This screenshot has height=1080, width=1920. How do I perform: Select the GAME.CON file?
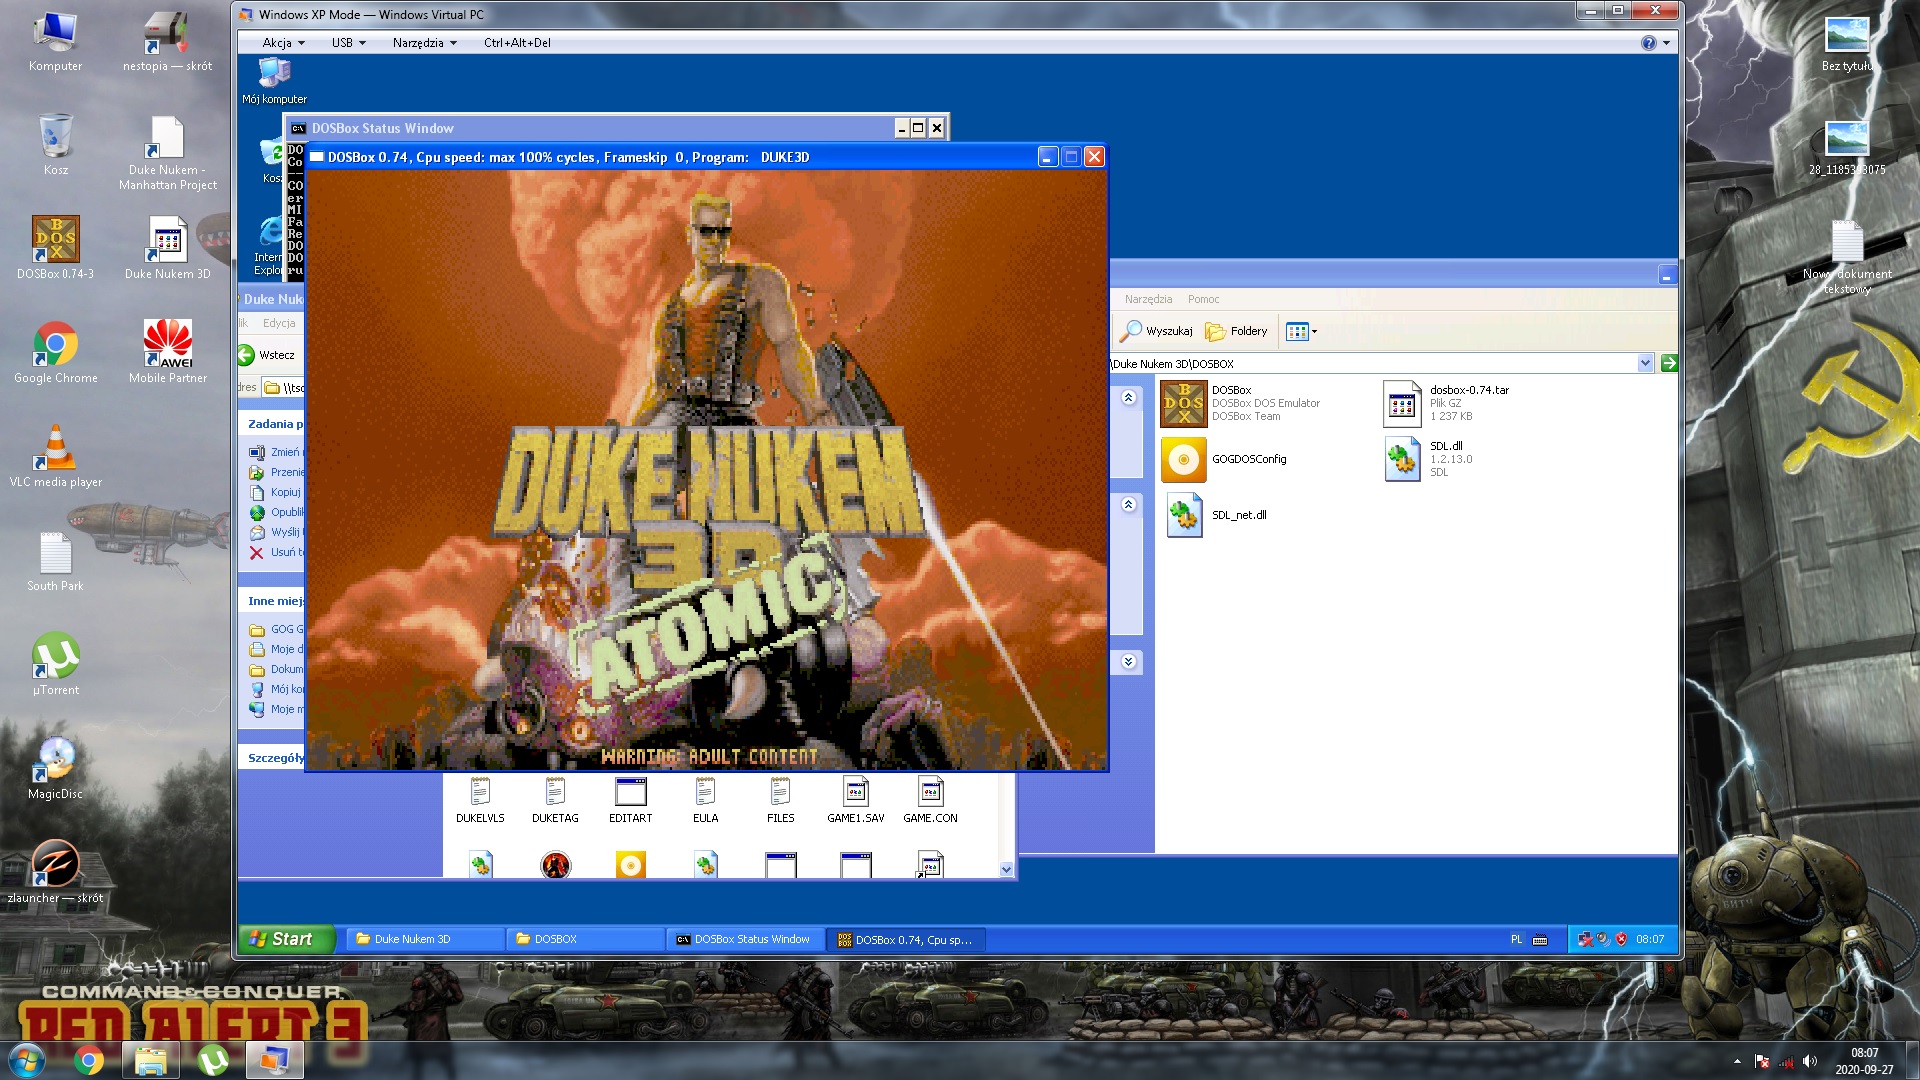pos(930,800)
